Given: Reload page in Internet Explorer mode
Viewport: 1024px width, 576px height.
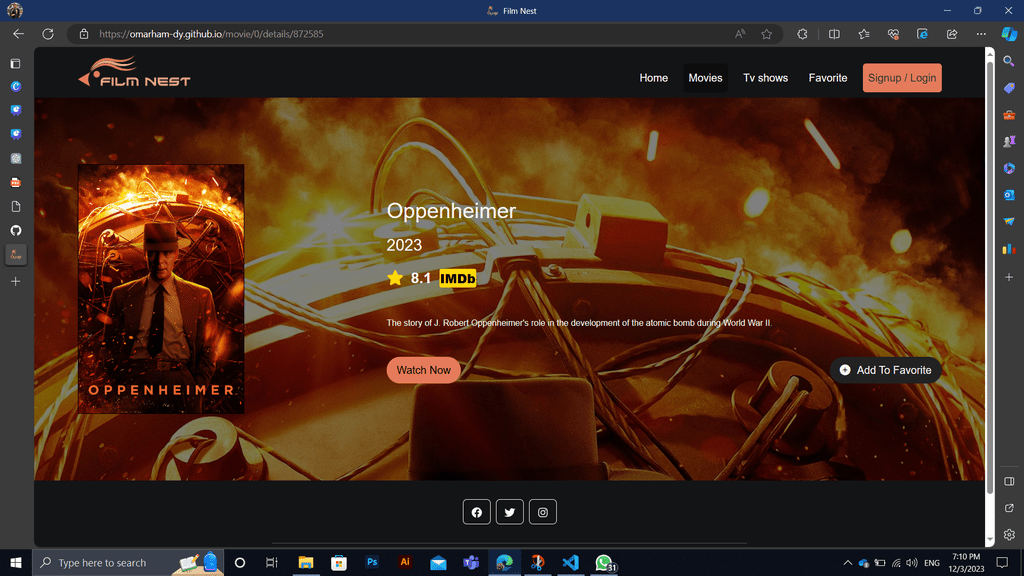Looking at the screenshot, I should [x=922, y=34].
